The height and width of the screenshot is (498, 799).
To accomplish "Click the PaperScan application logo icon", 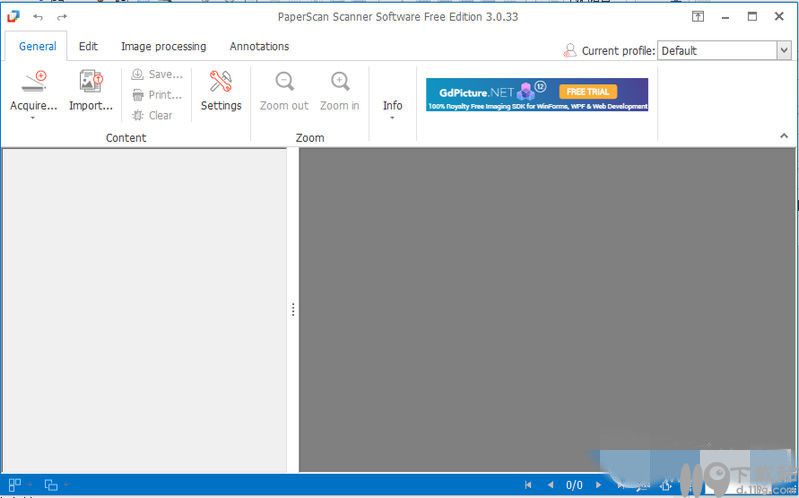I will pyautogui.click(x=13, y=16).
